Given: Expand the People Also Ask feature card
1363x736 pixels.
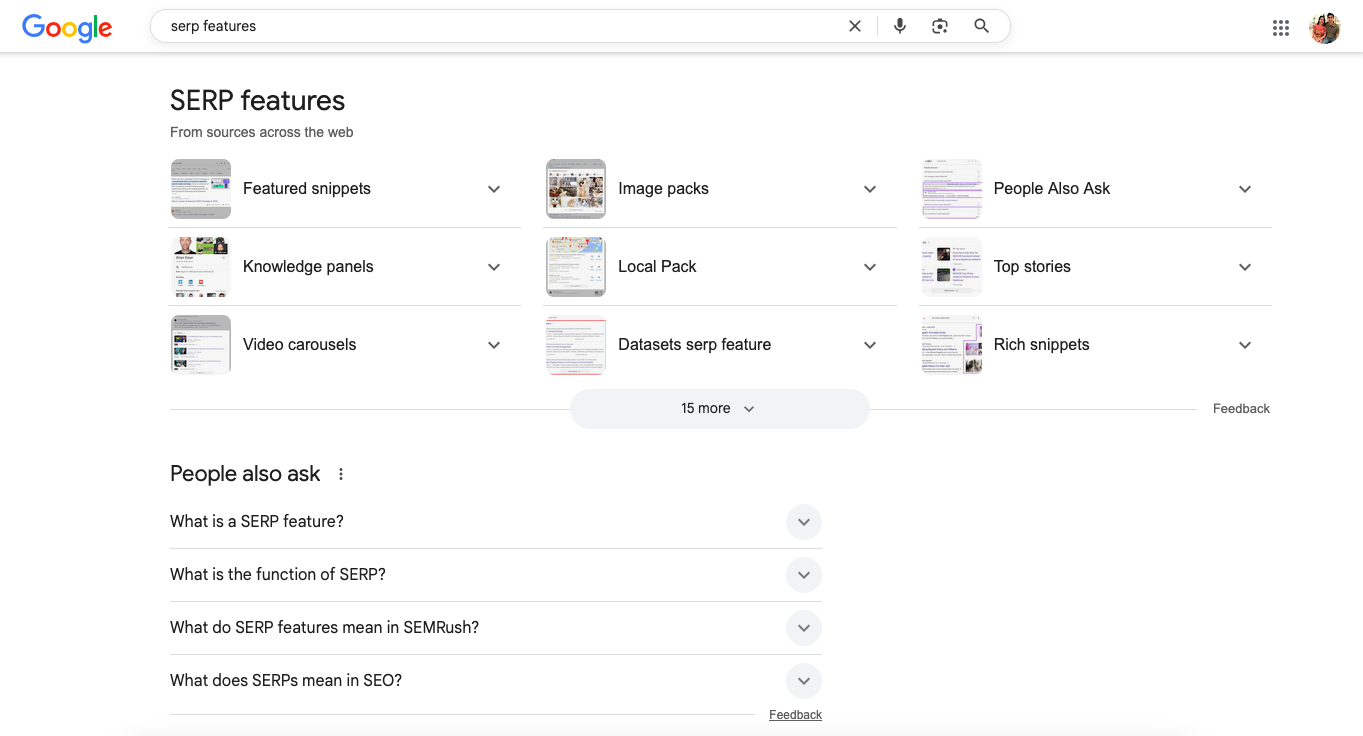Looking at the screenshot, I should (x=1245, y=188).
